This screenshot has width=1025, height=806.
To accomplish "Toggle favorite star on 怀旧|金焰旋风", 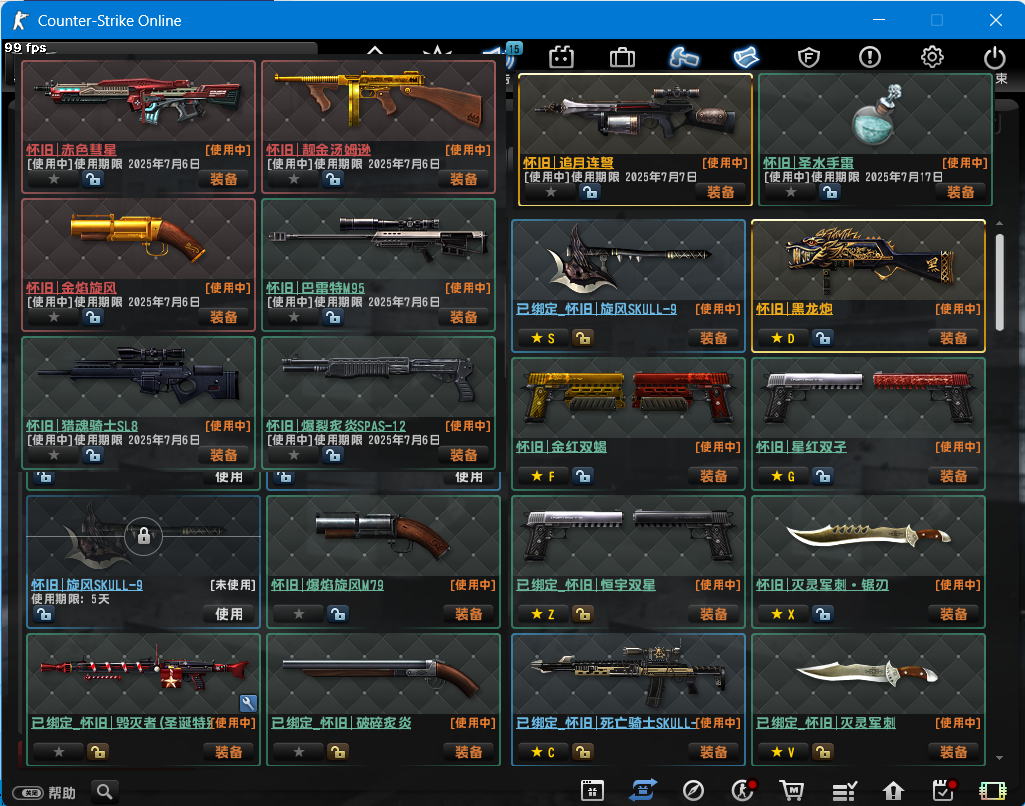I will point(54,316).
